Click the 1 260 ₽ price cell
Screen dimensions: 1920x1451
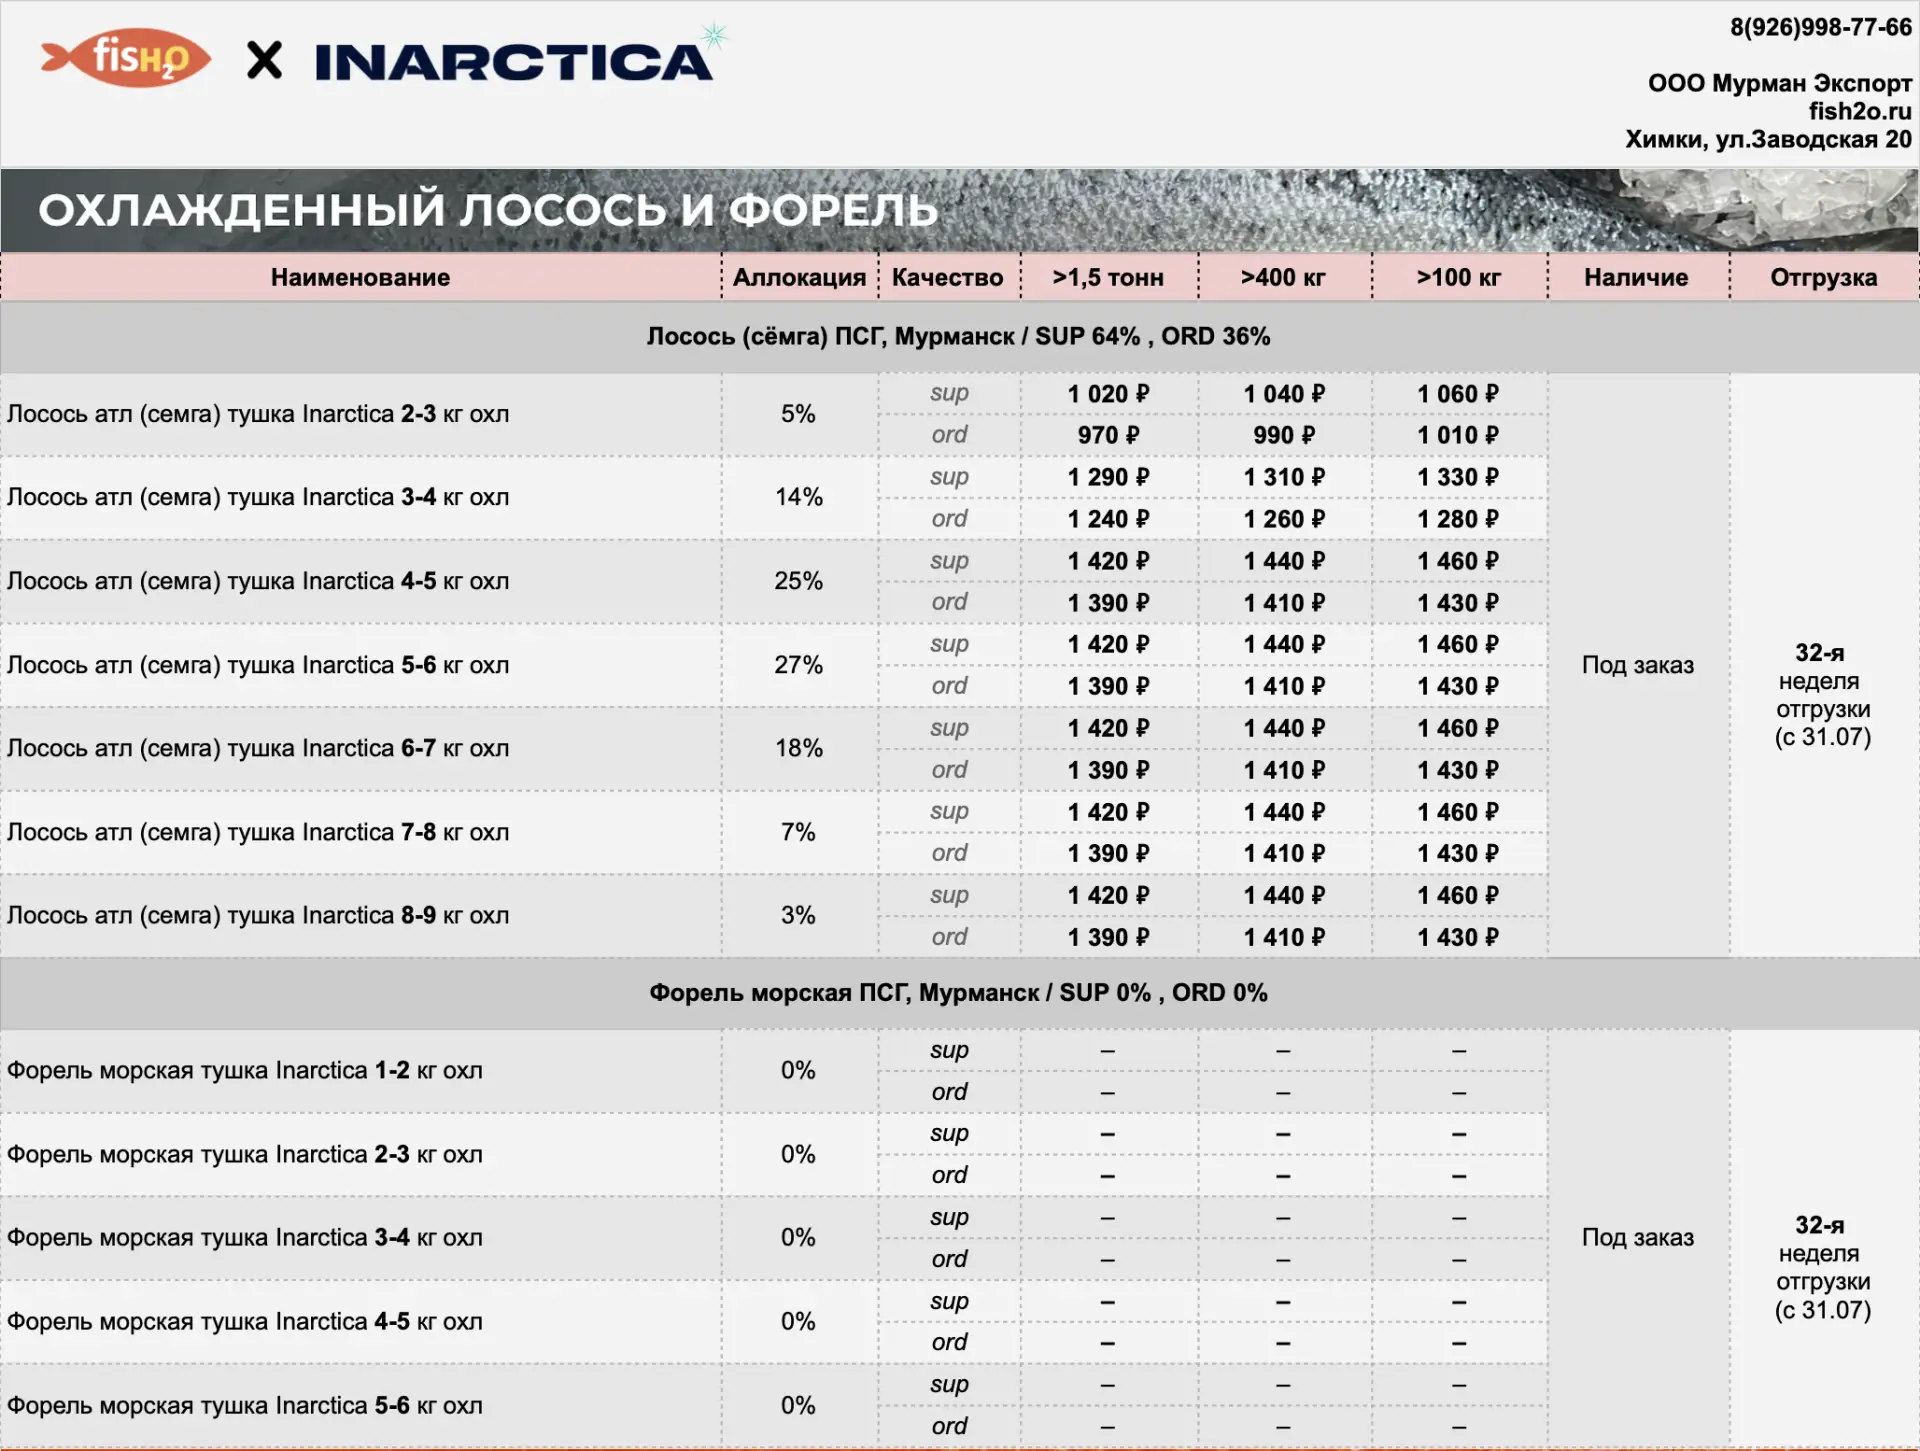tap(1284, 519)
